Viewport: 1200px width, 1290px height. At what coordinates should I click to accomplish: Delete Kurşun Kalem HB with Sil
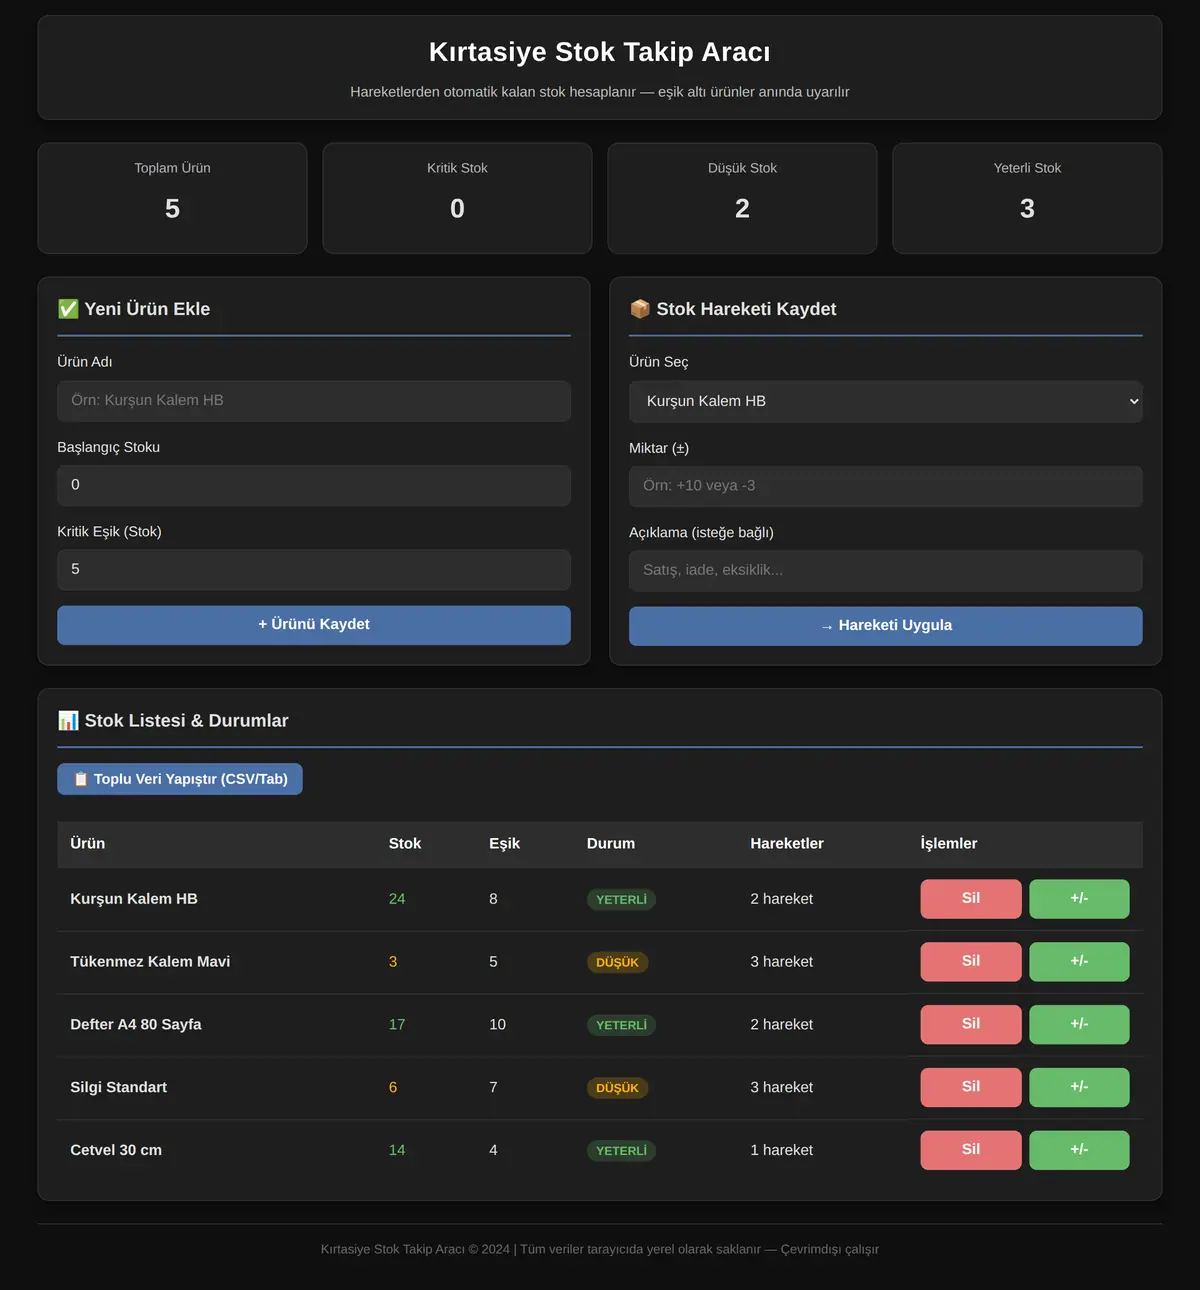(971, 899)
